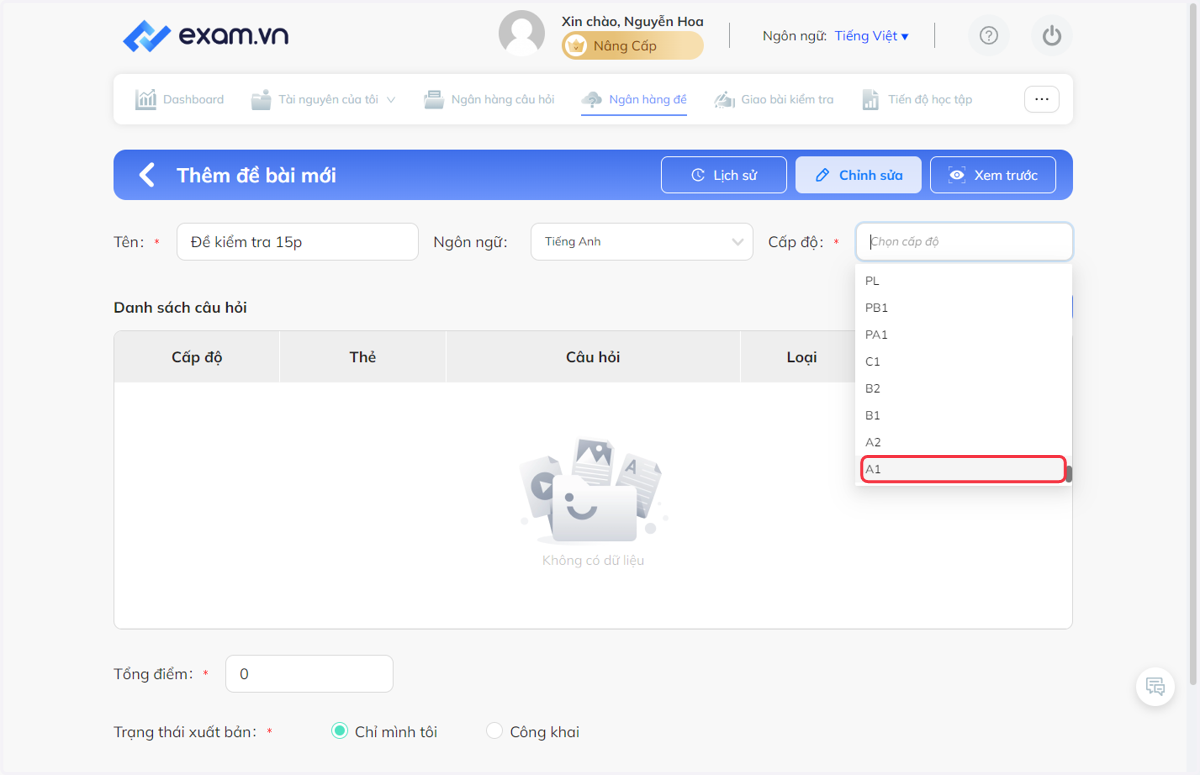Viewport: 1200px width, 775px height.
Task: Click the Thẻ column header
Action: click(x=363, y=357)
